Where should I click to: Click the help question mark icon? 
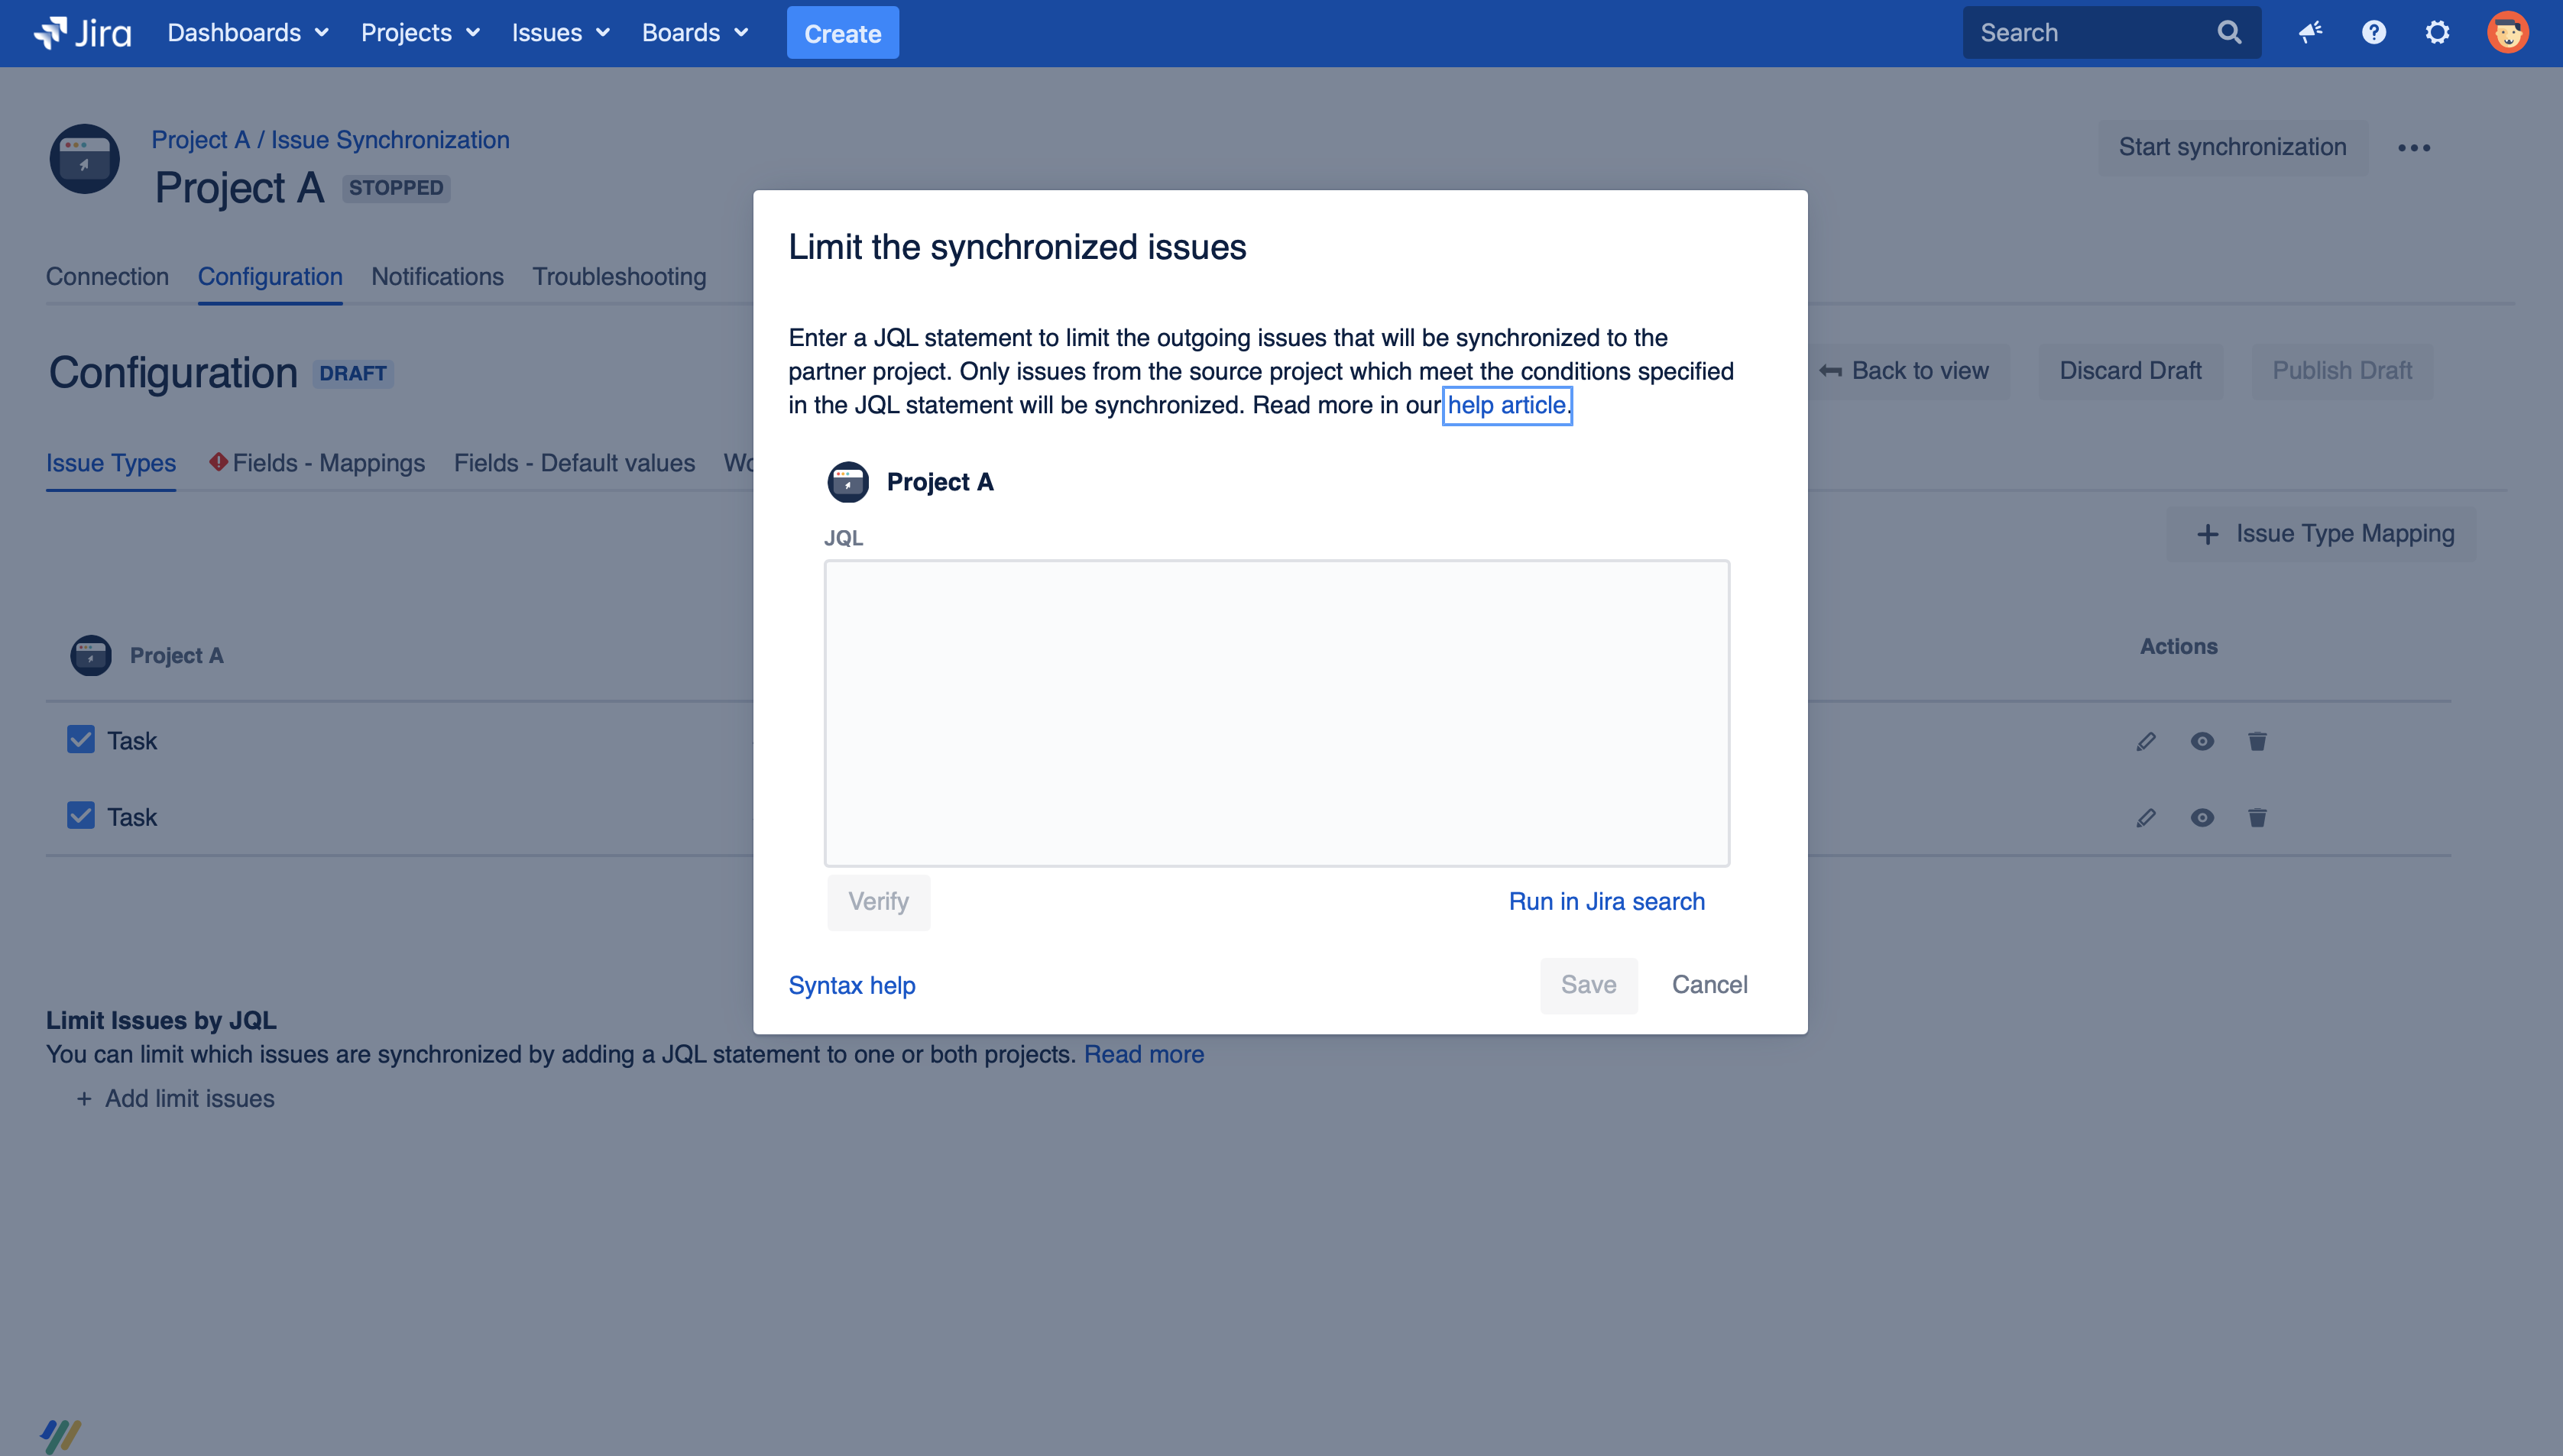(x=2373, y=31)
